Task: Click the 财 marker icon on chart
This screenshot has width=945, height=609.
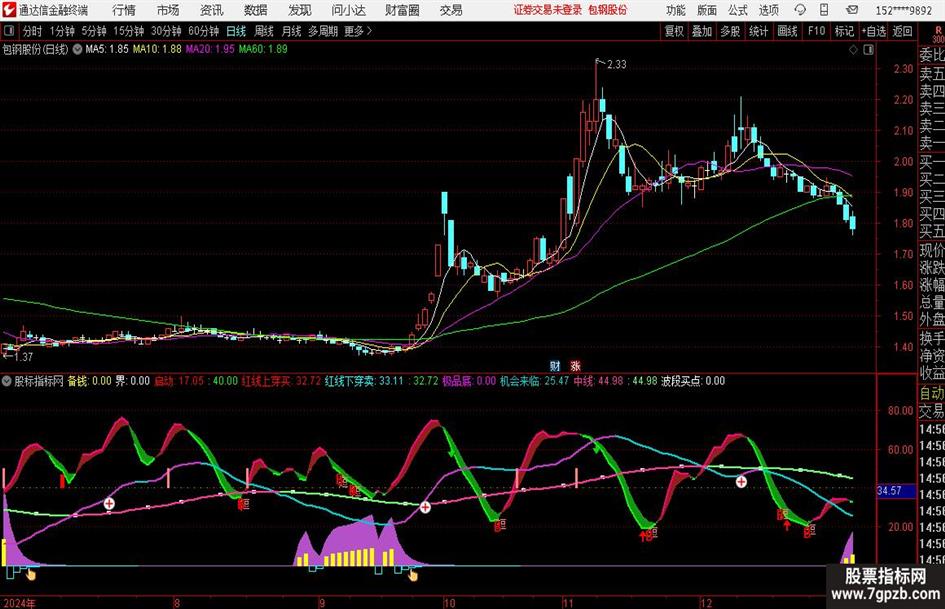Action: click(554, 365)
